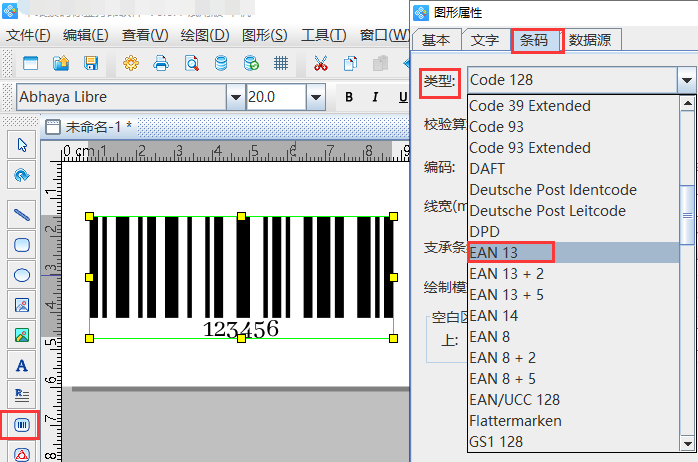Select GS1 128 option

573,442
